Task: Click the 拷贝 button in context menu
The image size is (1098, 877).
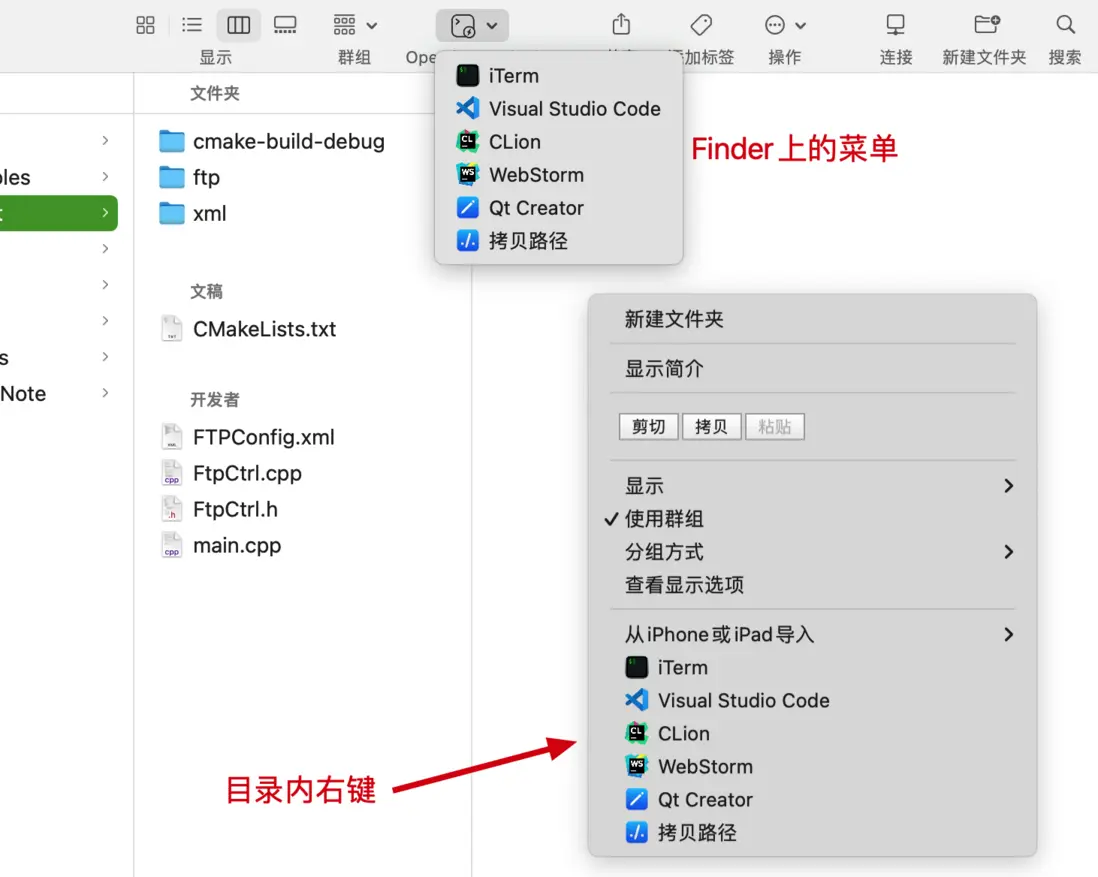Action: click(711, 427)
